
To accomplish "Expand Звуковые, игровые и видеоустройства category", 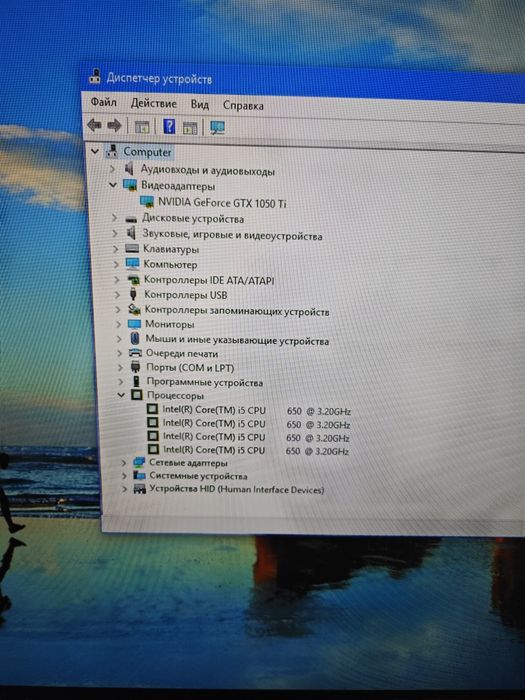I will coord(115,233).
